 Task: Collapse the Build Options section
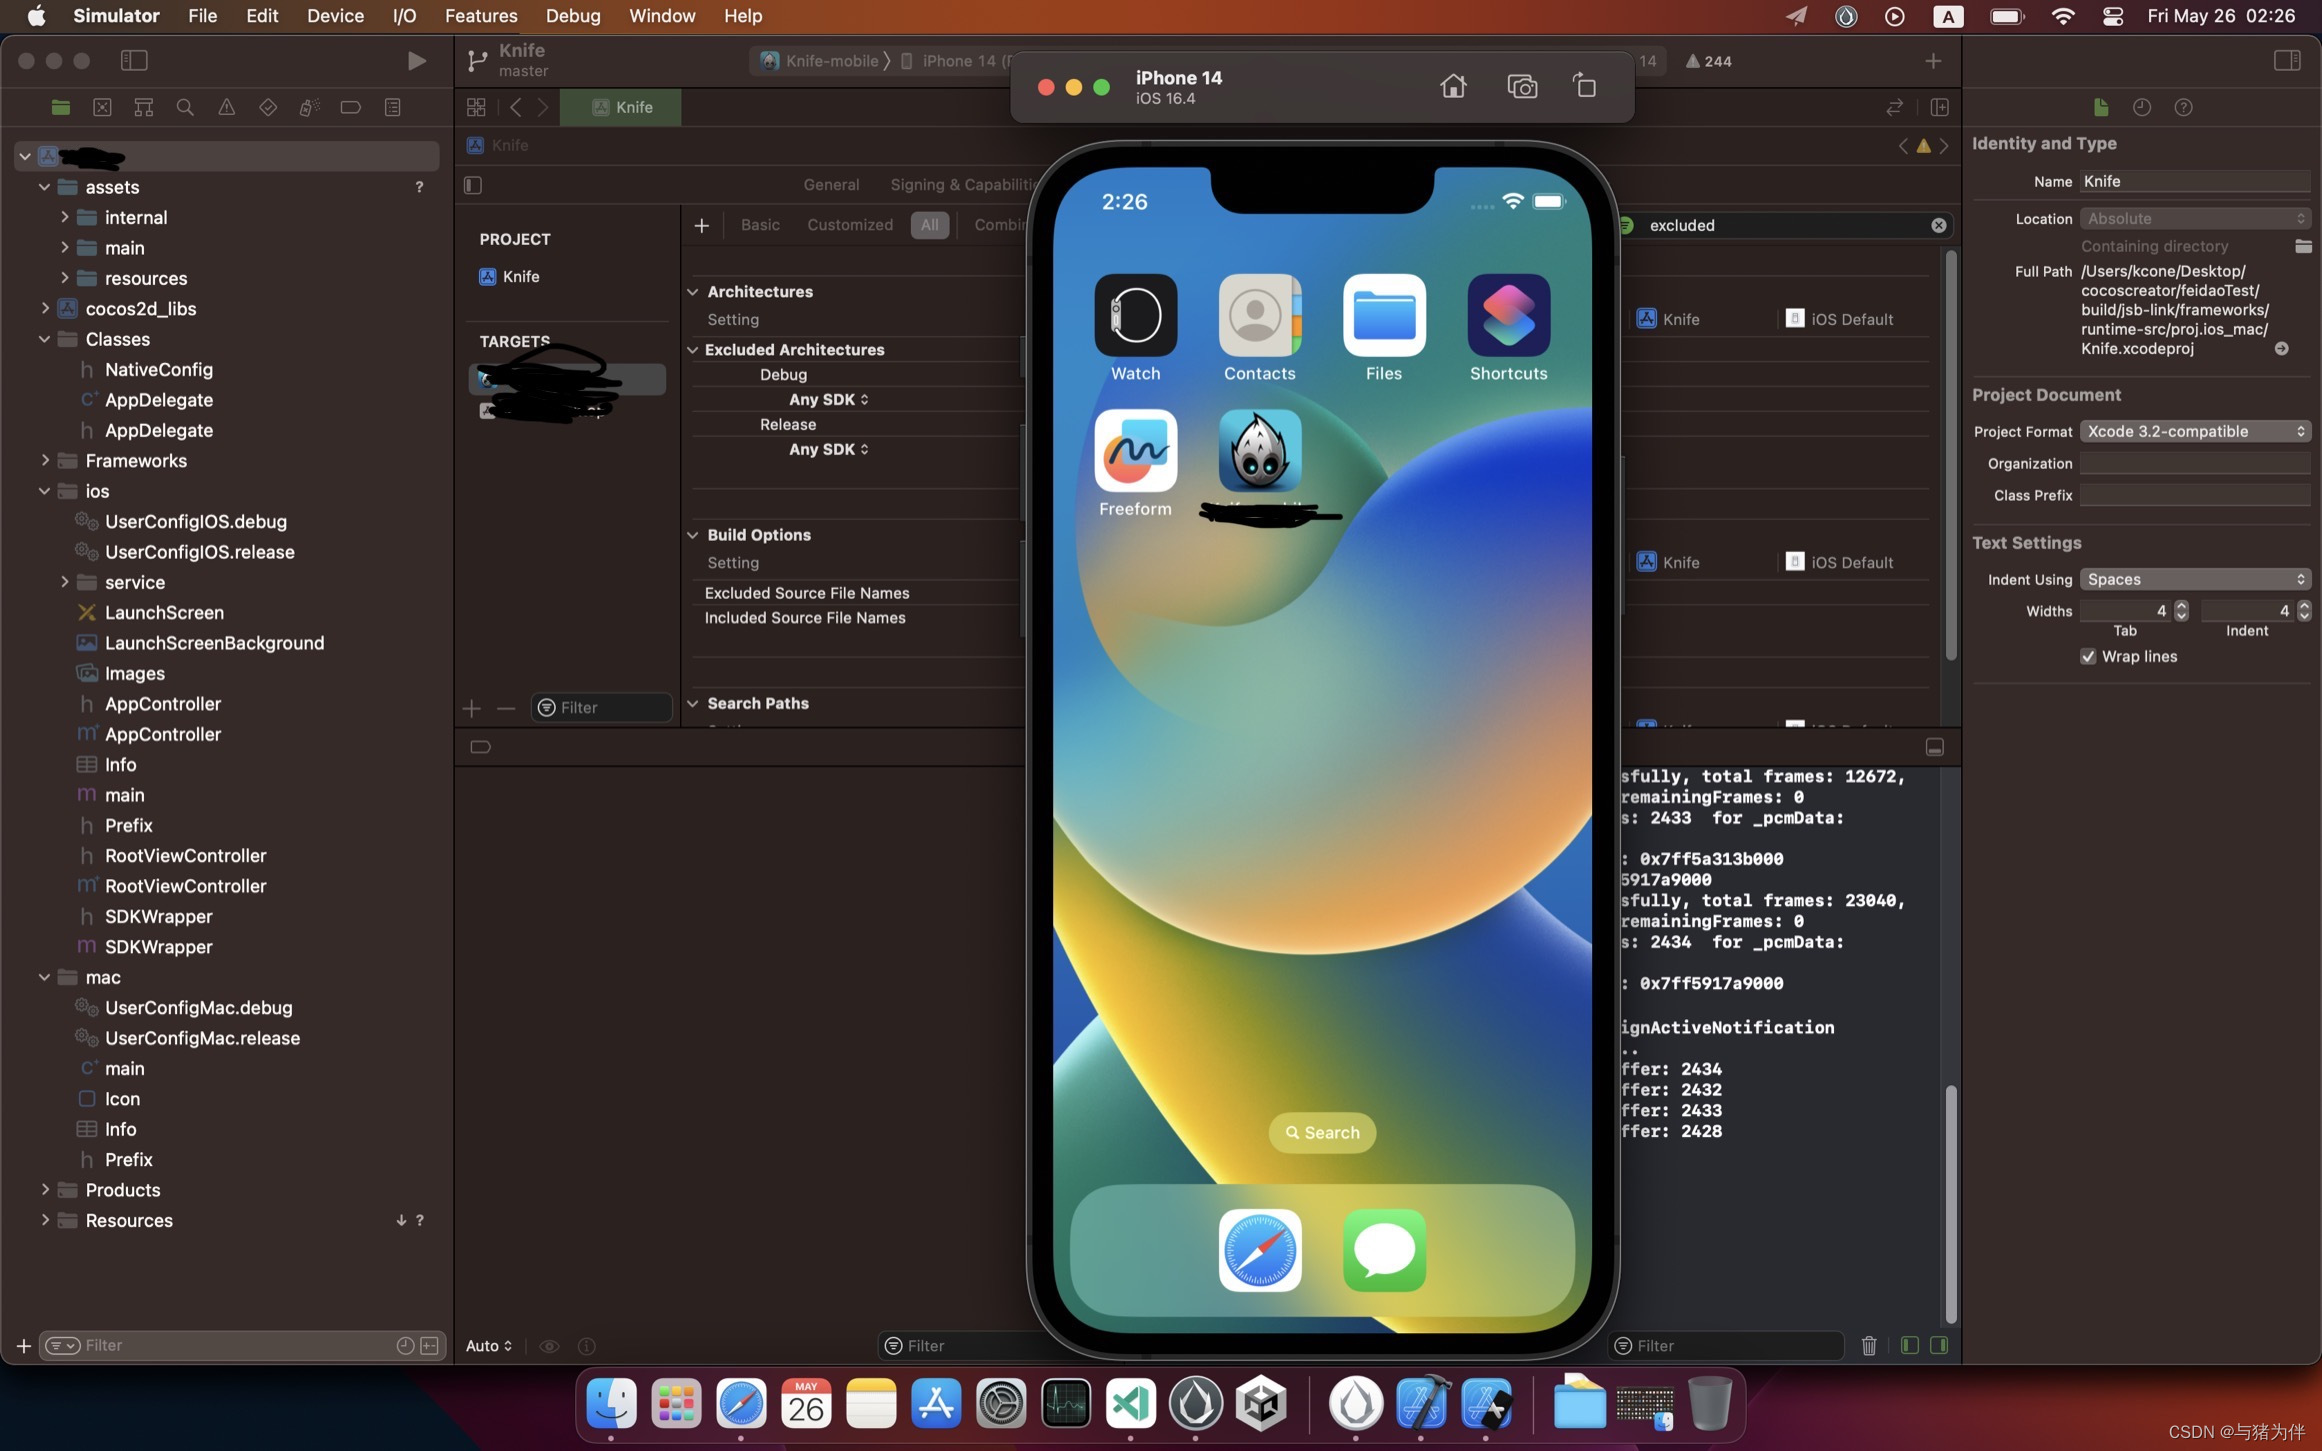click(x=692, y=535)
